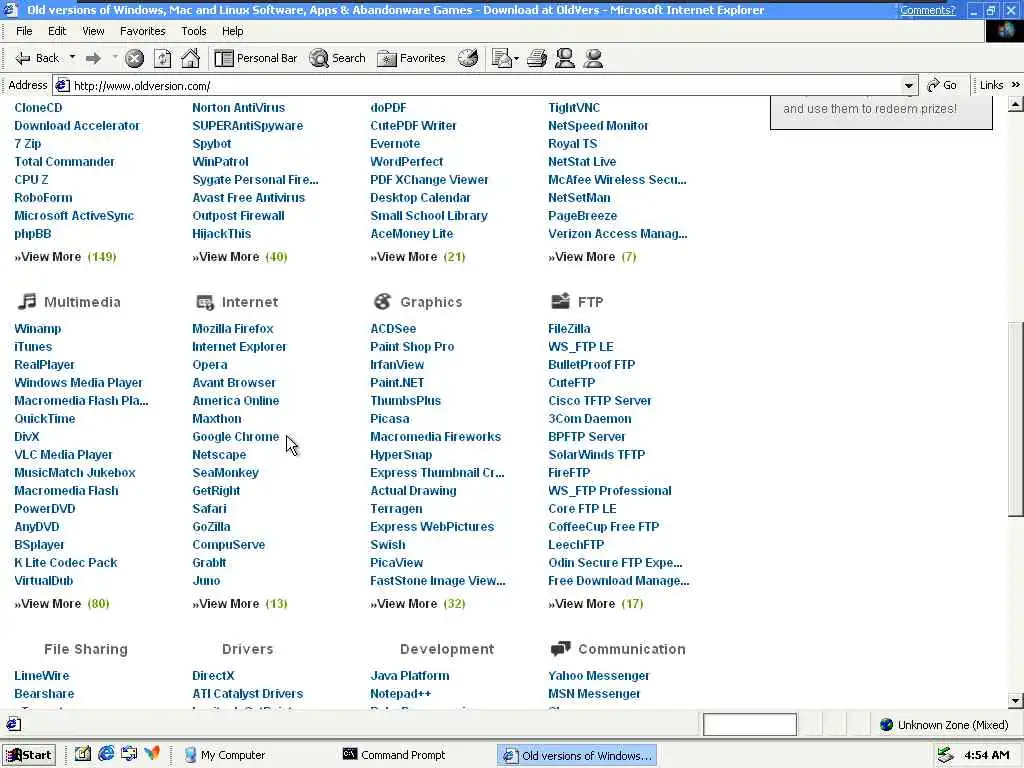Switch to Command Prompt taskbar button
1024x768 pixels.
(x=394, y=755)
